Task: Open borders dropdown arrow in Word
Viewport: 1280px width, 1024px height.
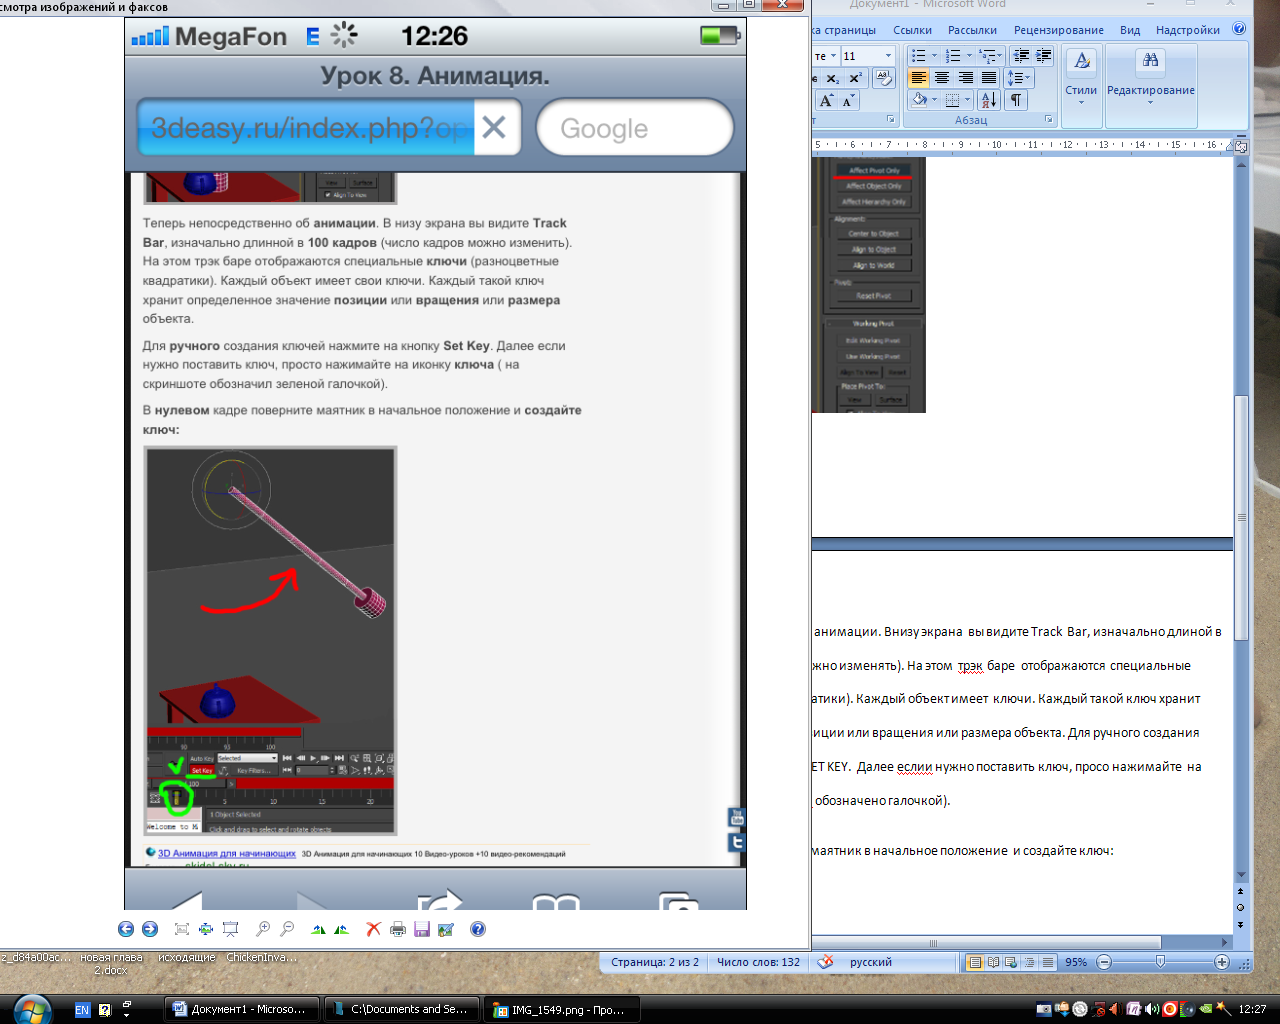Action: (x=968, y=100)
